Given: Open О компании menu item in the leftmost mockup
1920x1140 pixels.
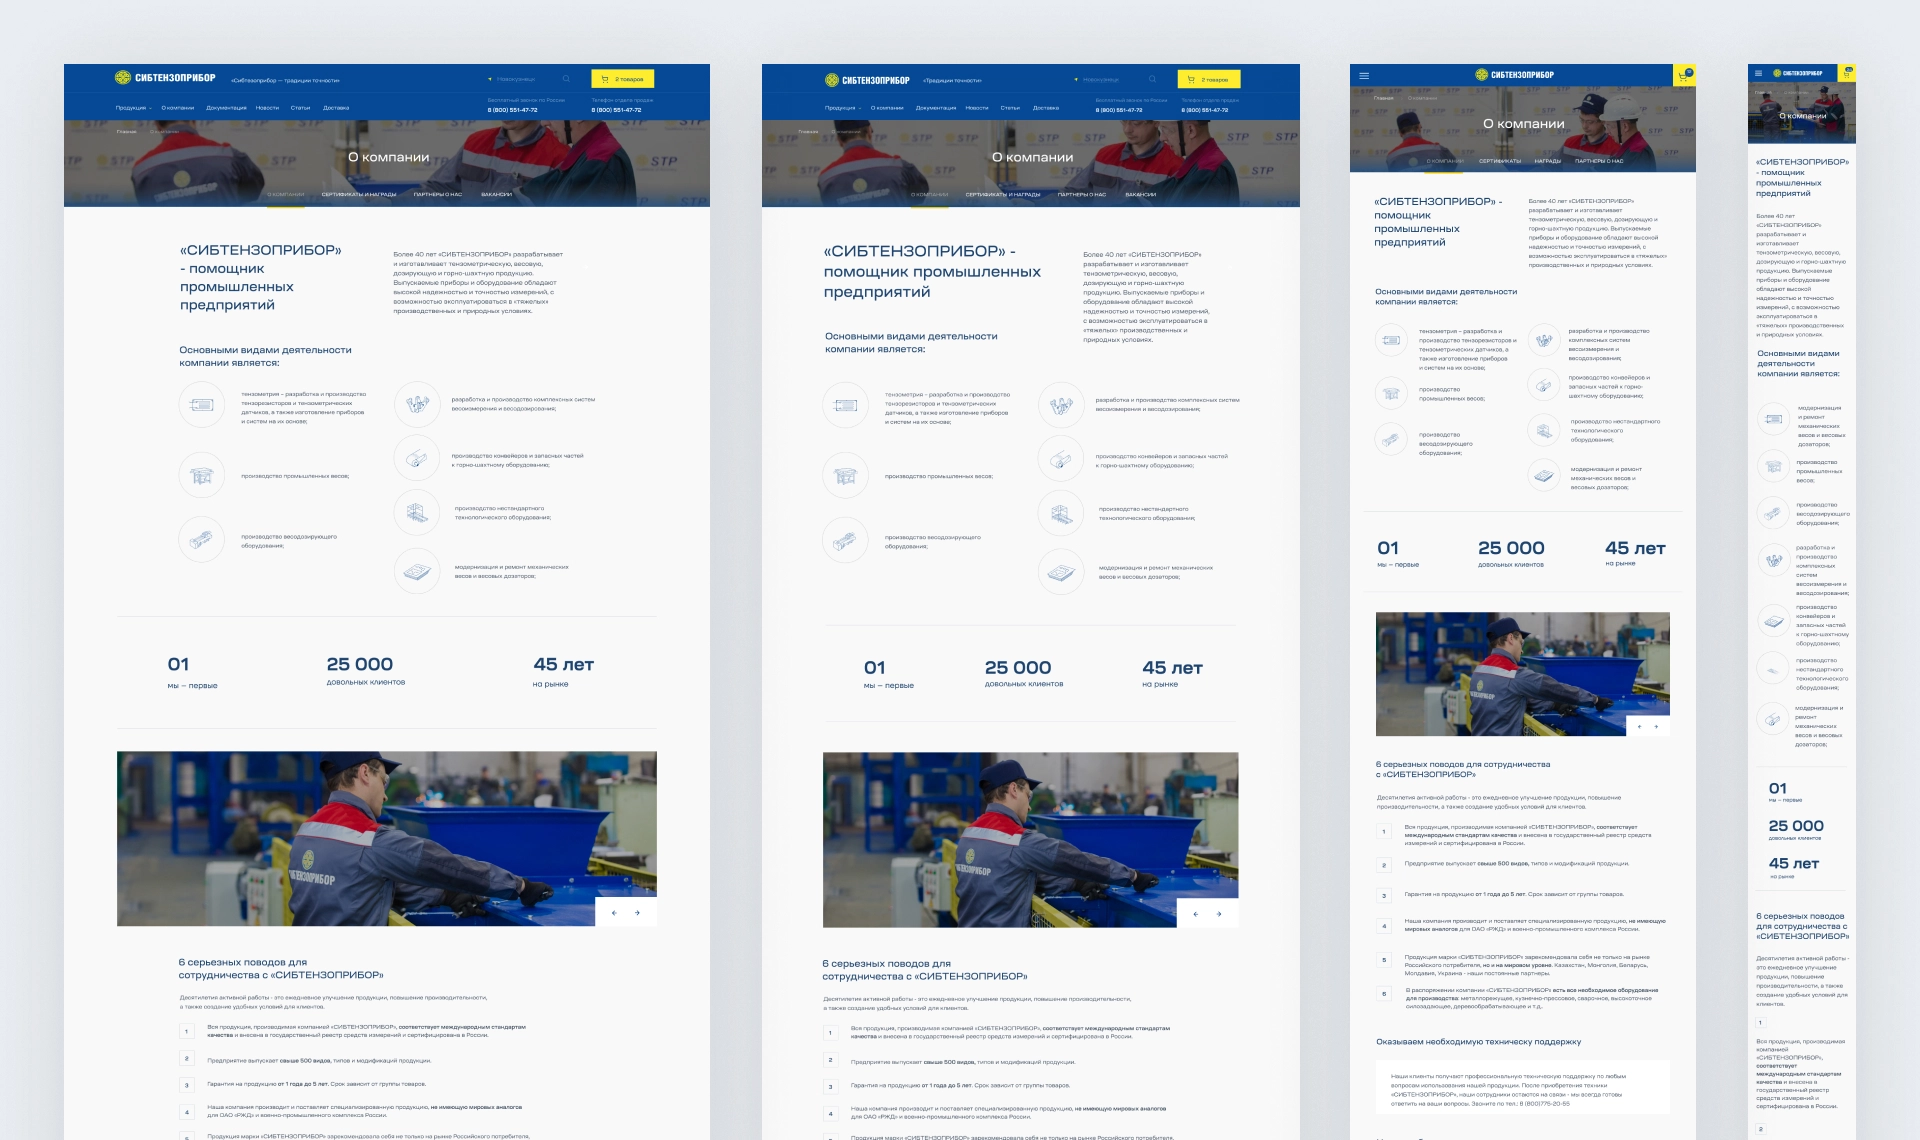Looking at the screenshot, I should (178, 108).
